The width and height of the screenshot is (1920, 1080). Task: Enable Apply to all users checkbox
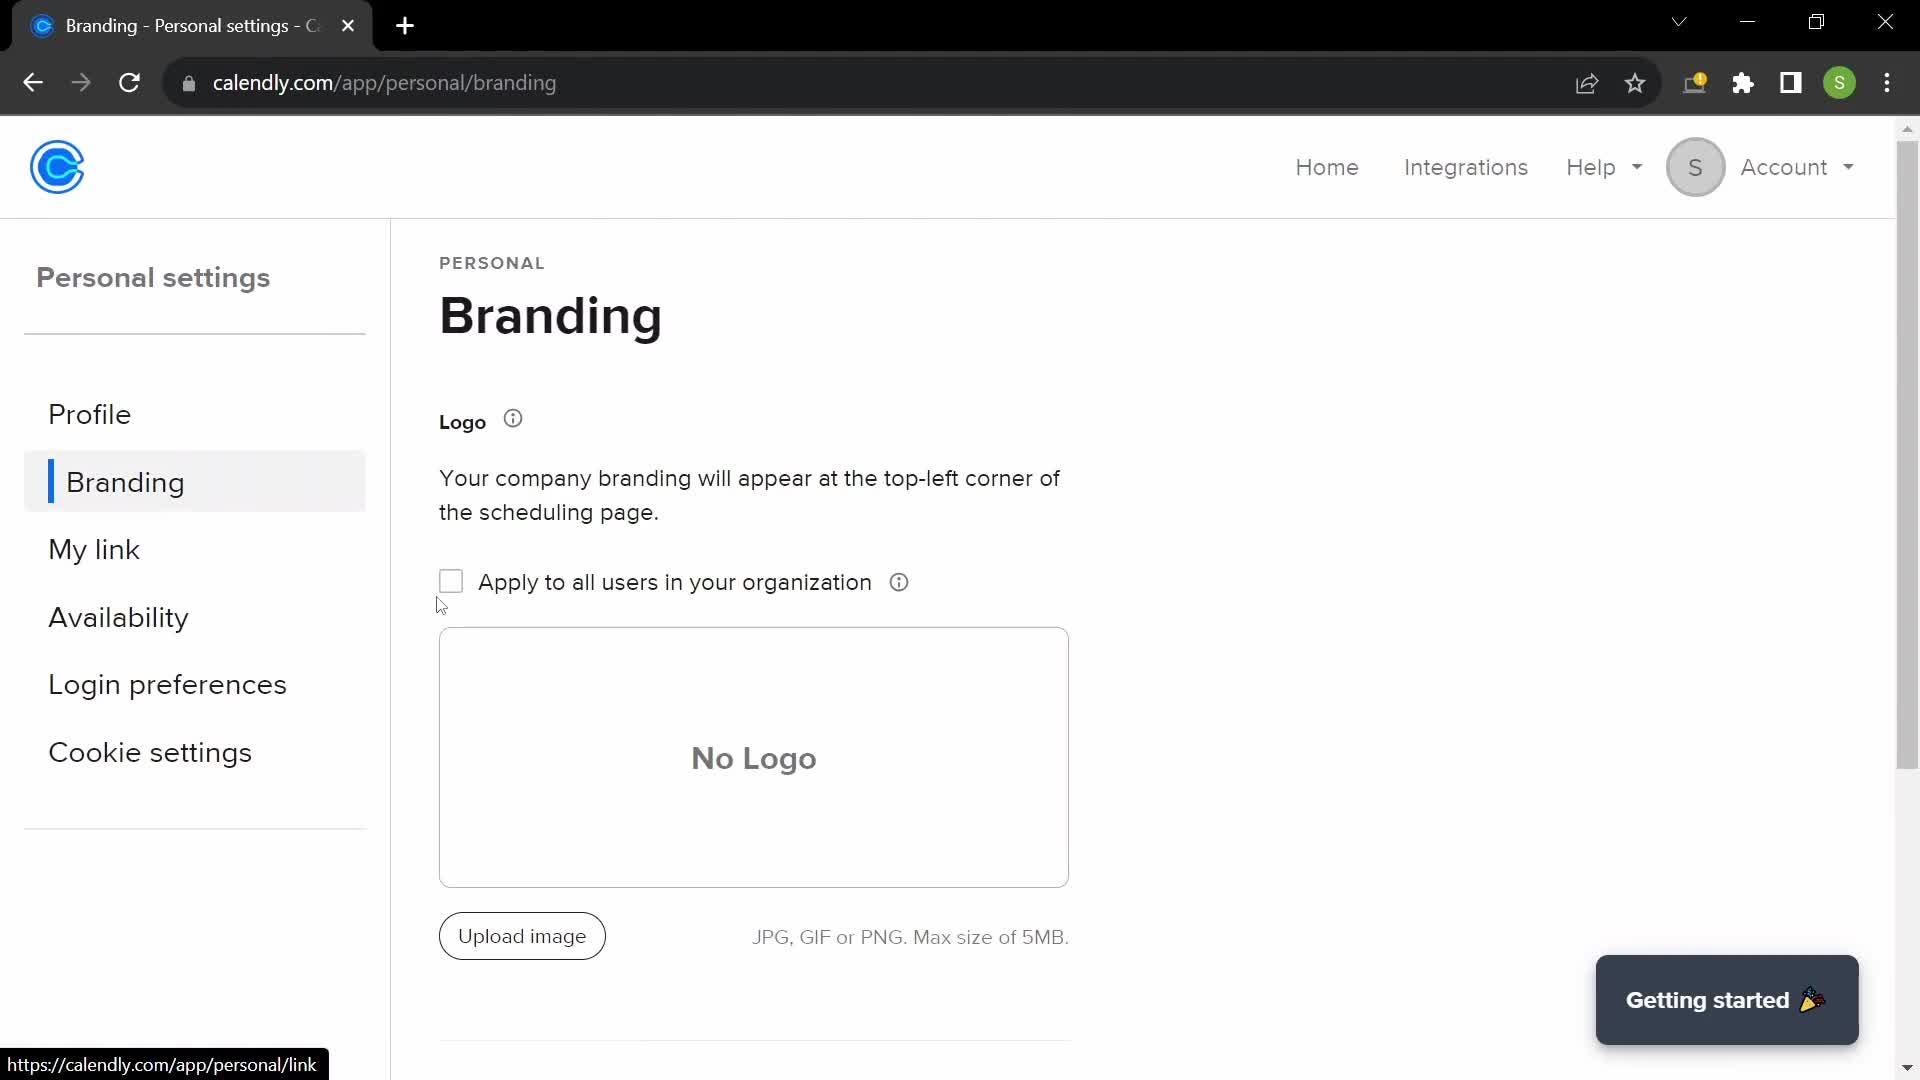(451, 582)
